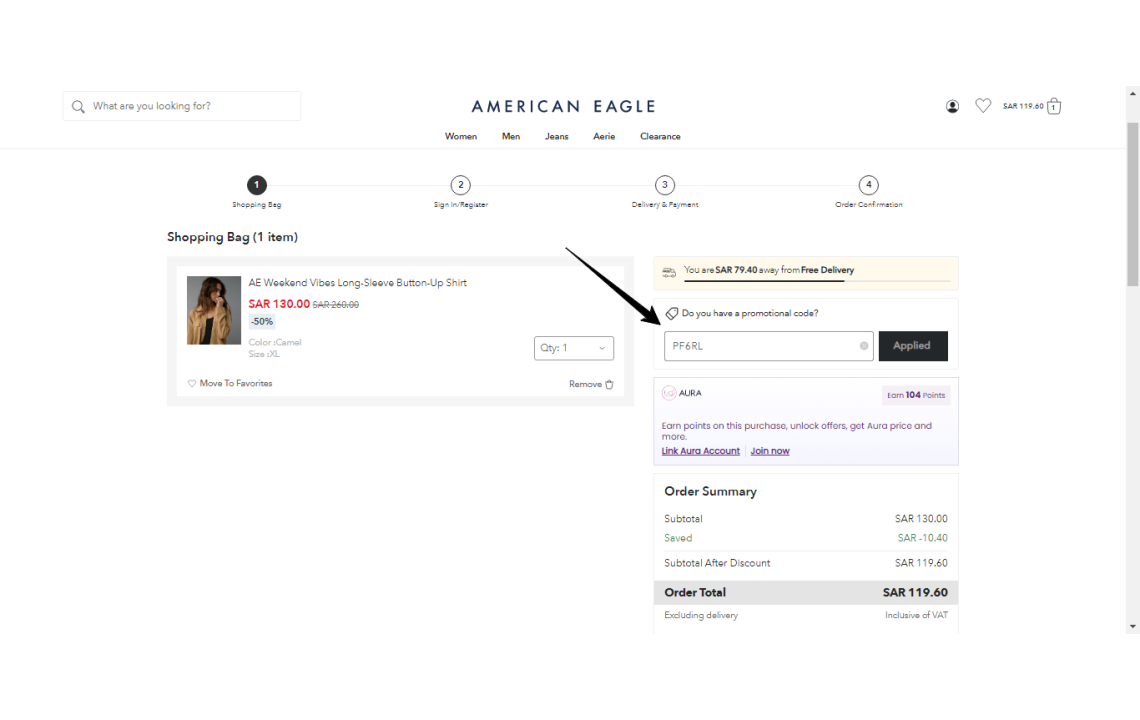This screenshot has width=1140, height=720.
Task: Select step 2 Sign In/Register
Action: tap(460, 185)
